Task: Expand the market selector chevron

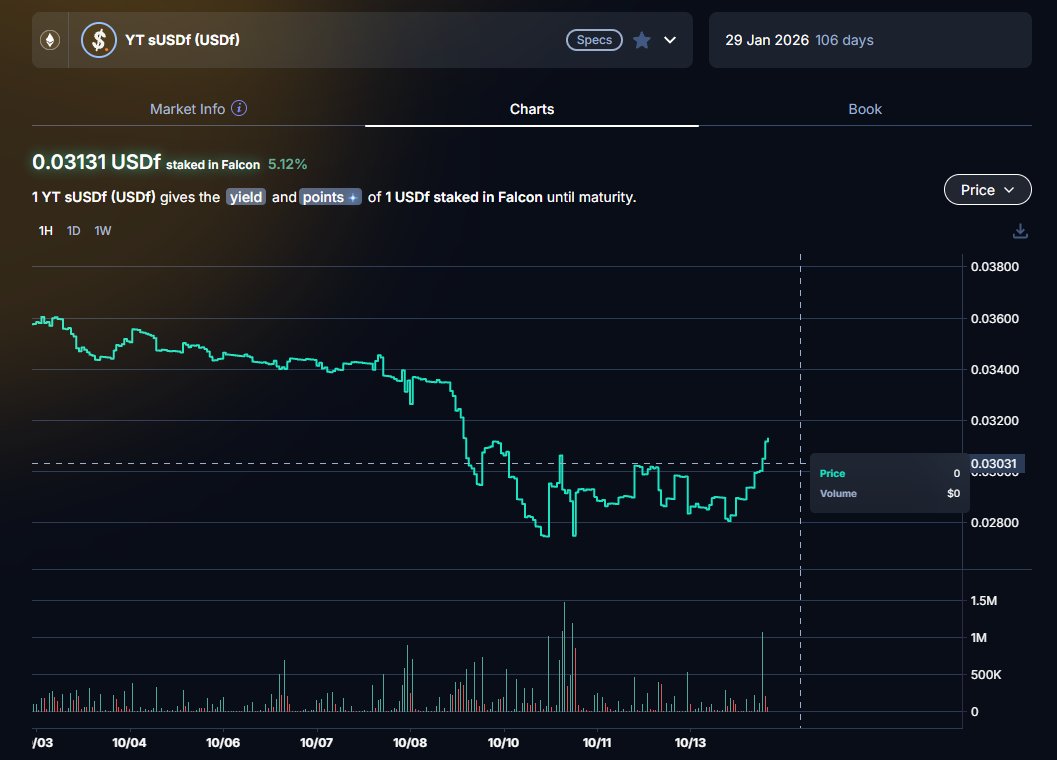Action: pos(670,40)
